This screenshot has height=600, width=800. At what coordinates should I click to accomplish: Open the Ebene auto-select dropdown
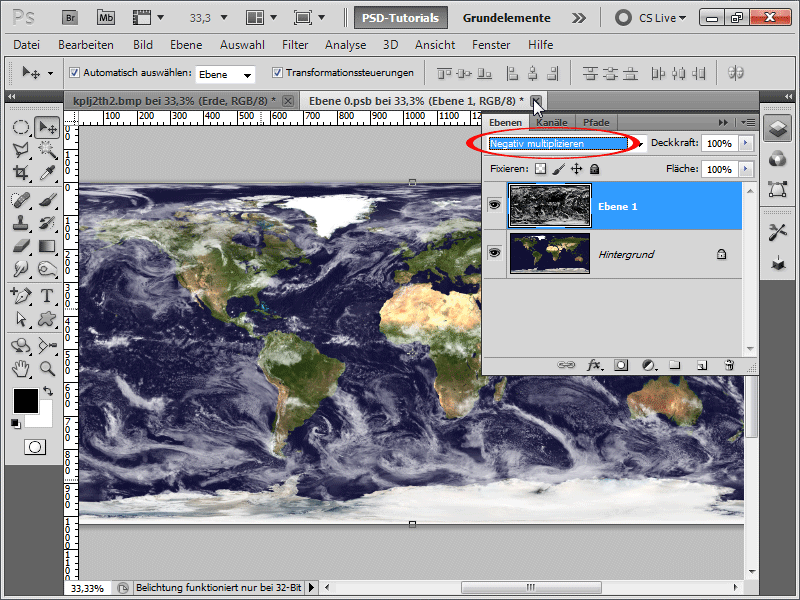tap(225, 74)
